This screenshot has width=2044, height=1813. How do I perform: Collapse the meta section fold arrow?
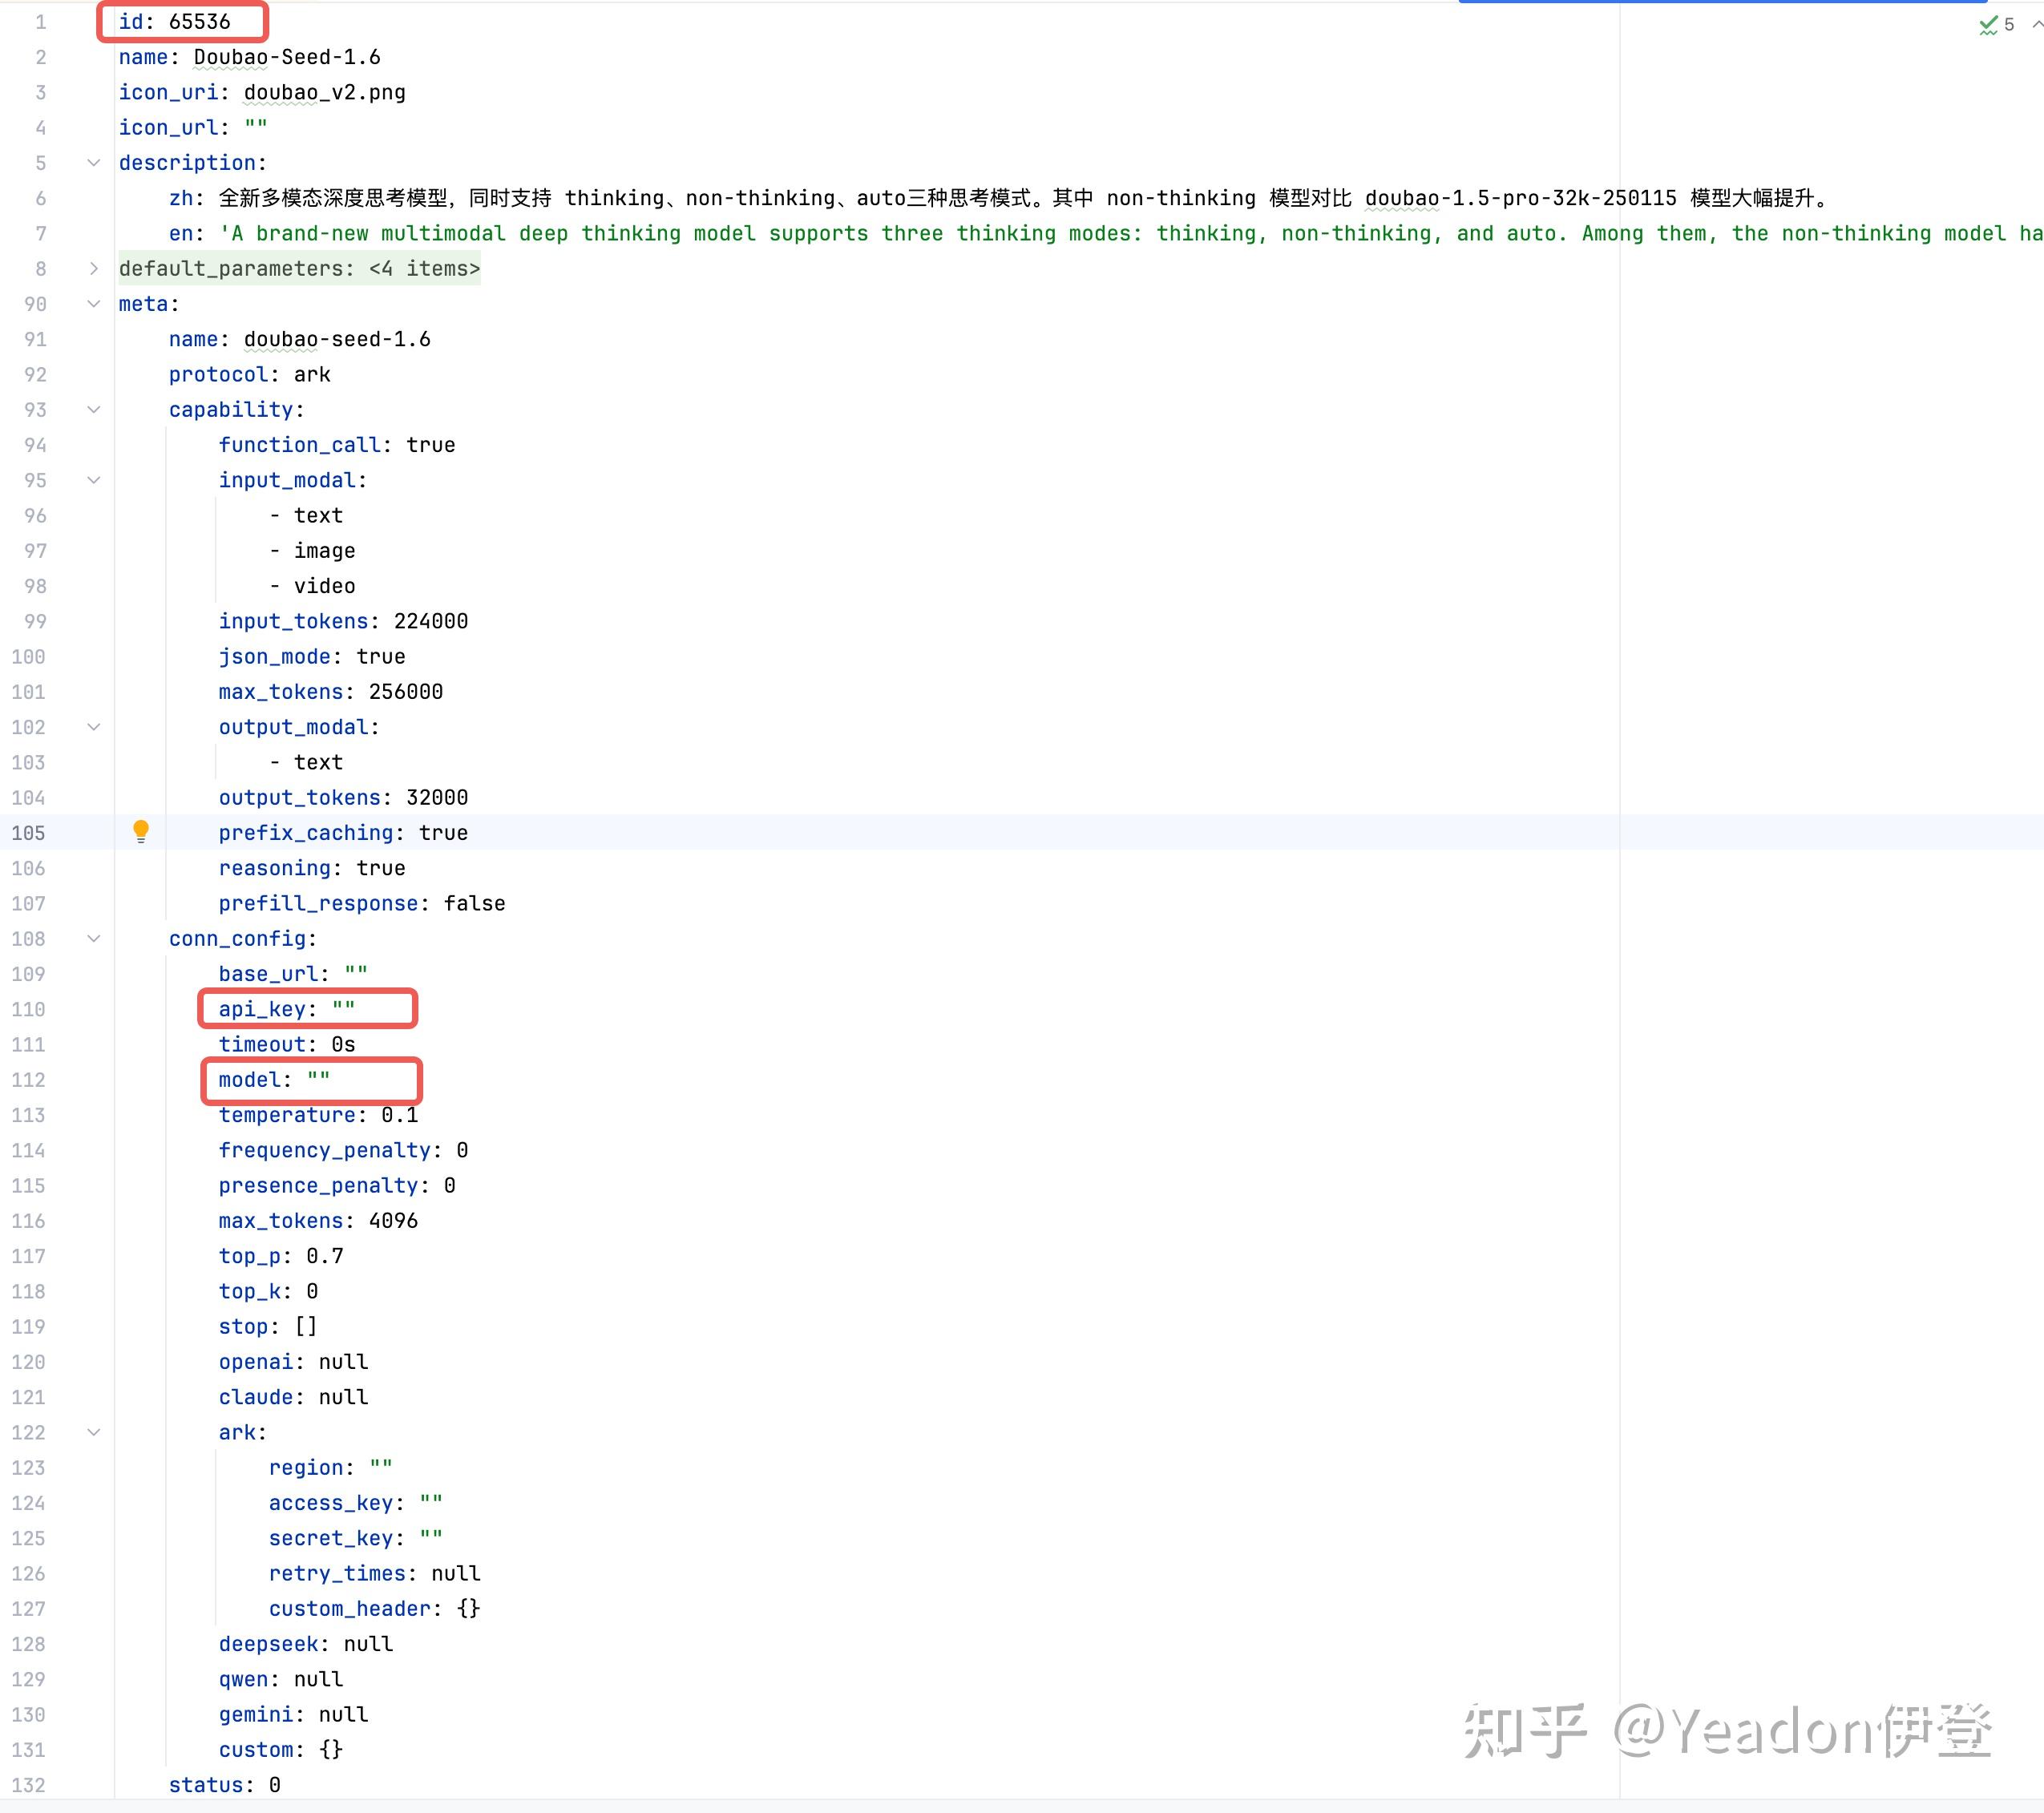tap(94, 303)
